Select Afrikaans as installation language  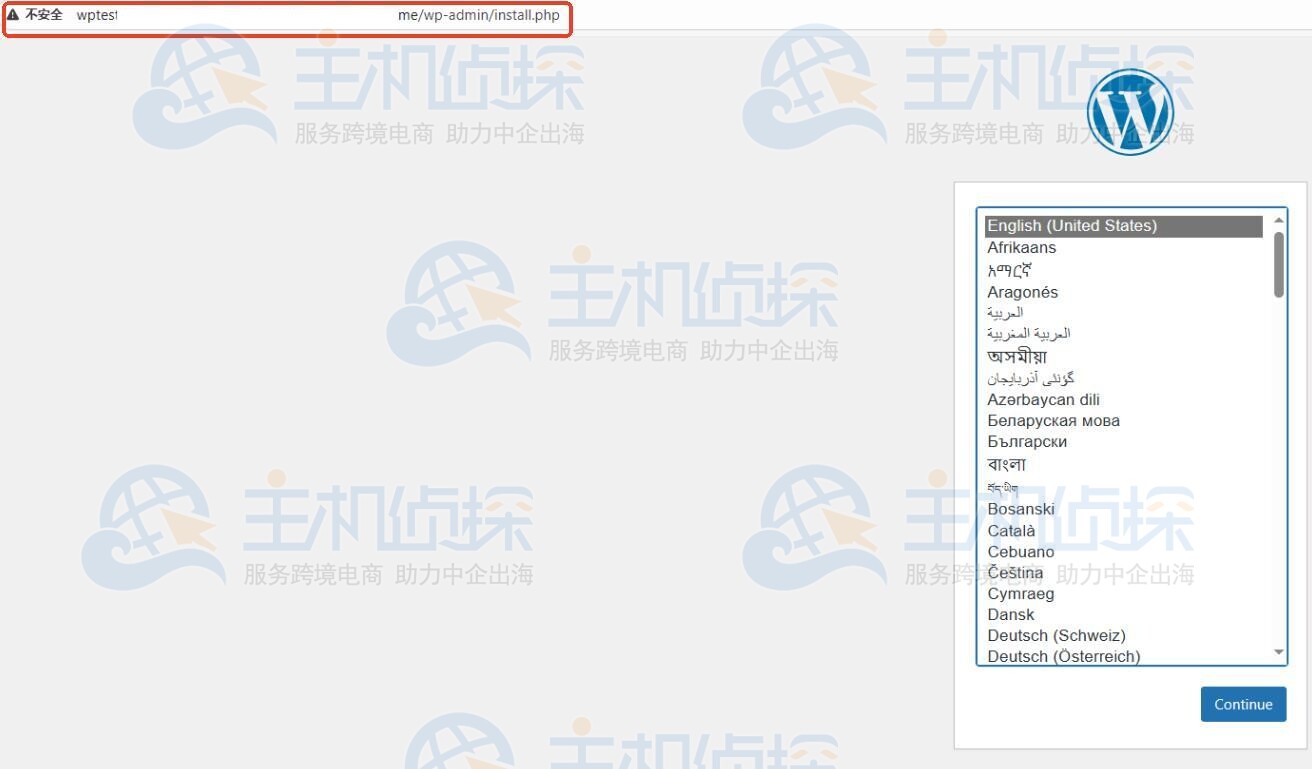point(1022,247)
